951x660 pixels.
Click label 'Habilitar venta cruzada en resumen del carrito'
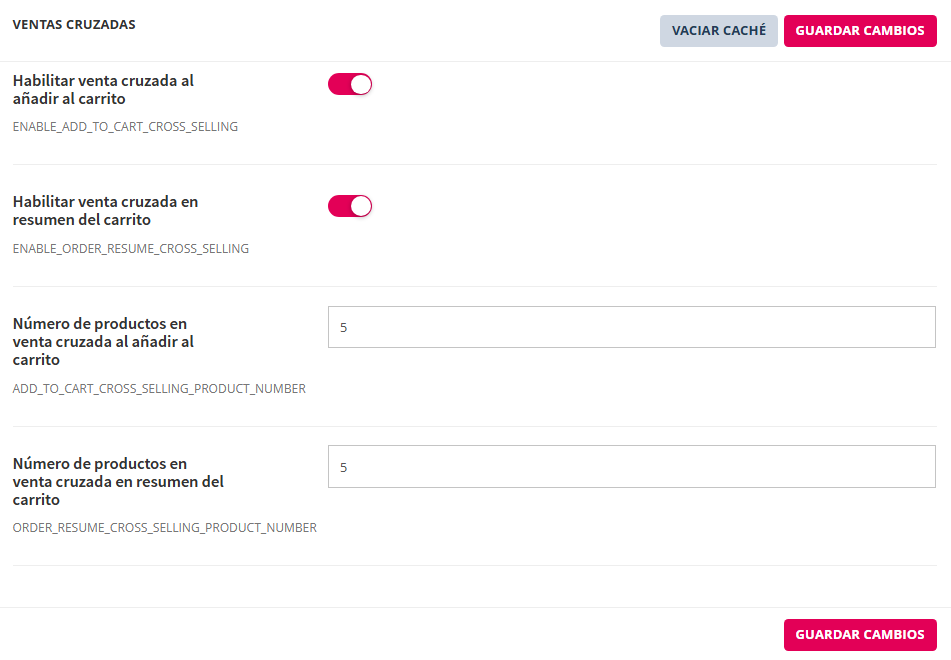[x=105, y=210]
